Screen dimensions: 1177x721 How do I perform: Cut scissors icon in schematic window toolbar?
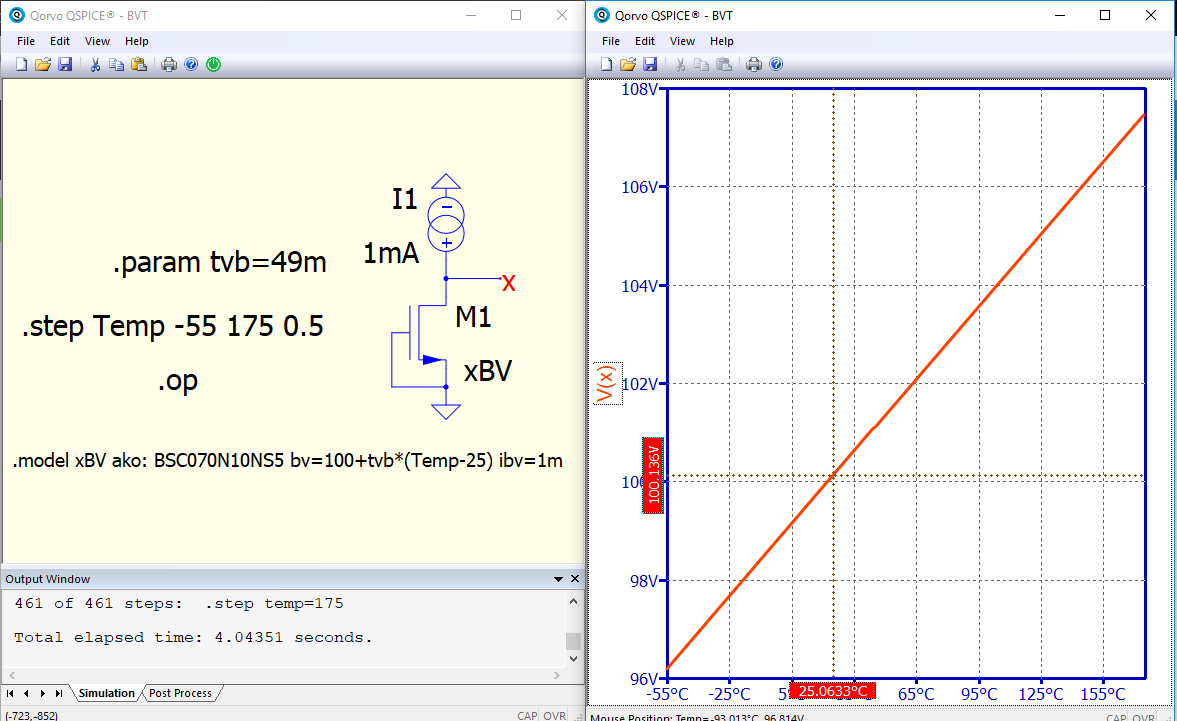click(95, 65)
